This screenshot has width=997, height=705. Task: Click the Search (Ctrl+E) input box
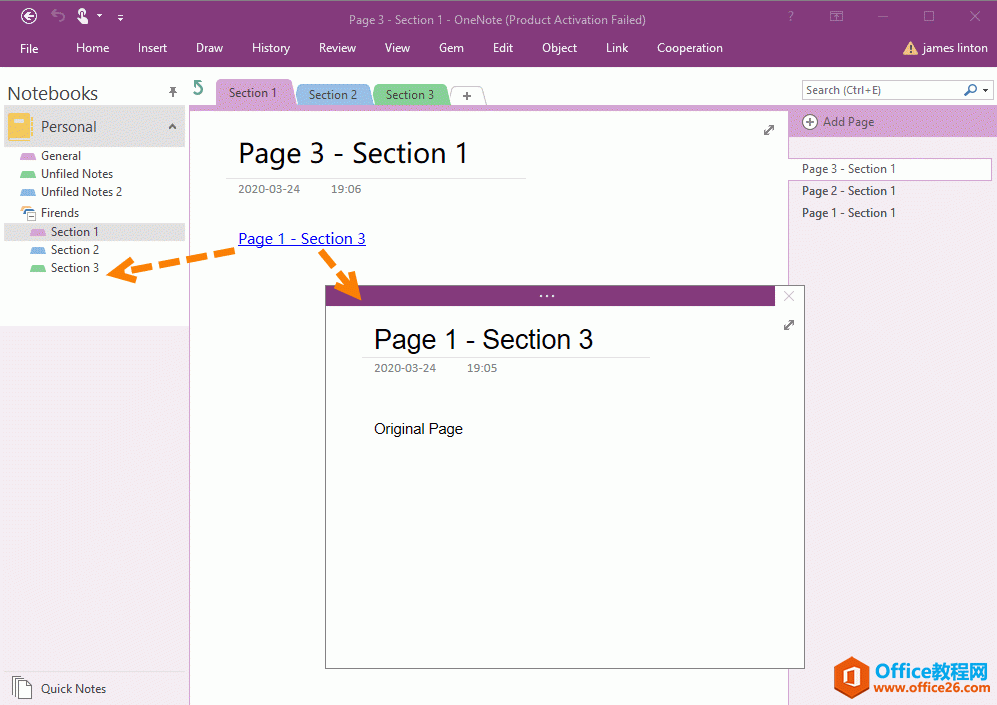point(880,90)
